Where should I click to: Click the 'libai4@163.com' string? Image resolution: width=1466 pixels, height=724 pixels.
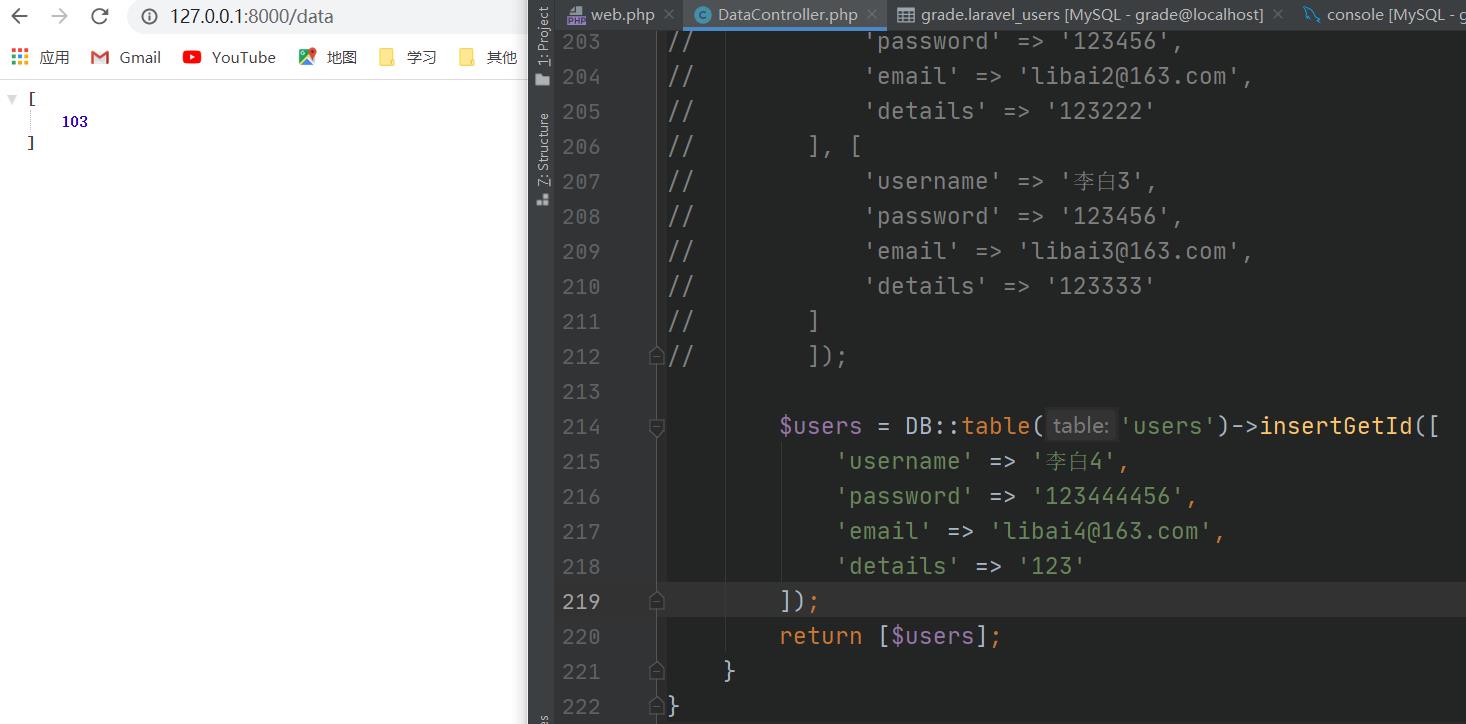coord(1100,531)
